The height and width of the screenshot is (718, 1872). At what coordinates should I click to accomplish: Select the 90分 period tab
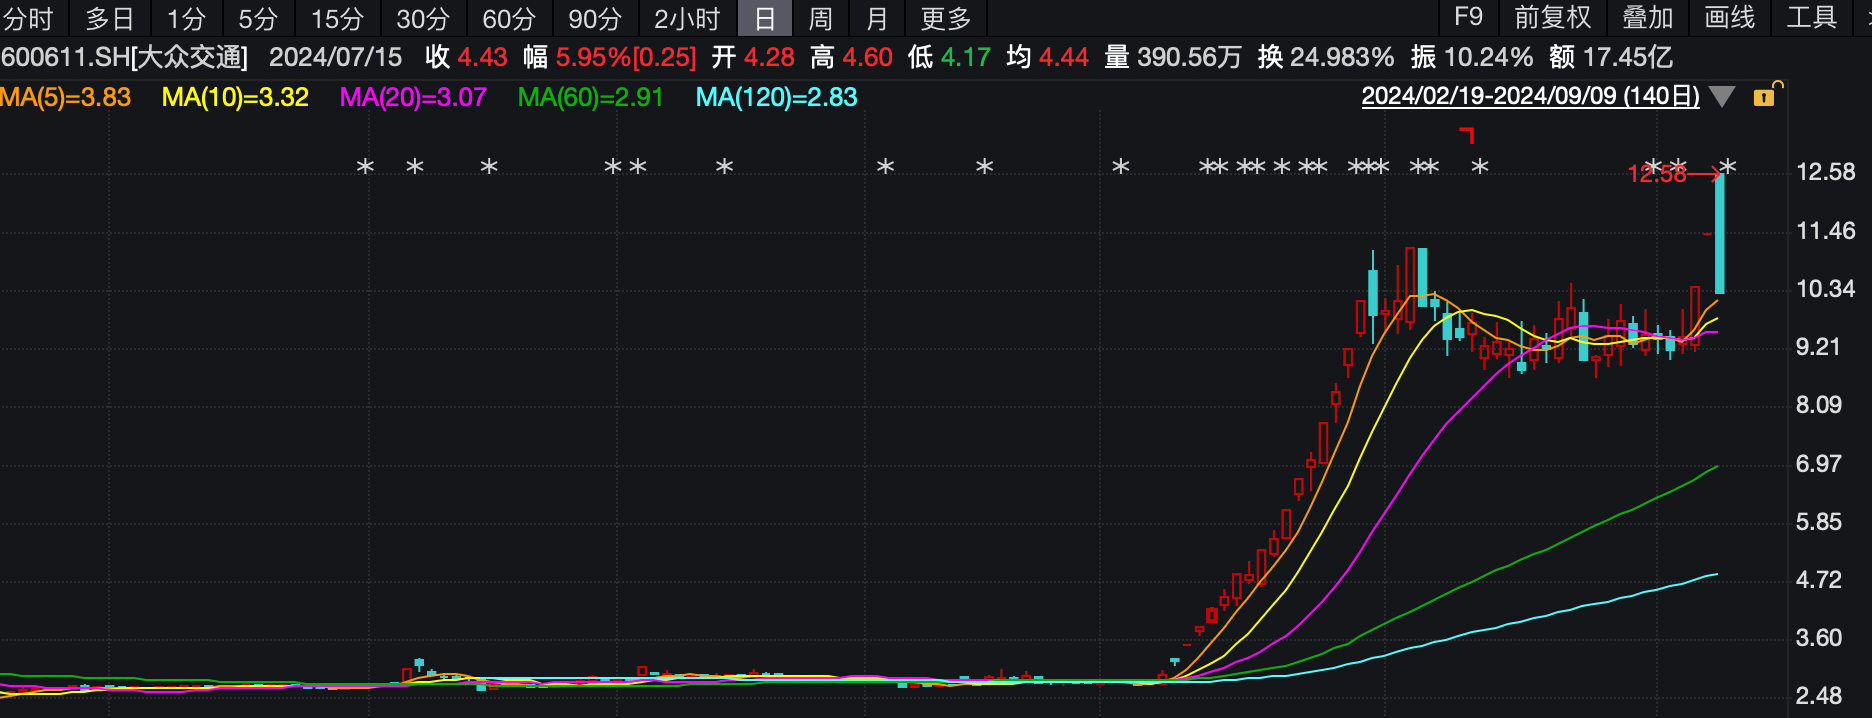coord(595,18)
